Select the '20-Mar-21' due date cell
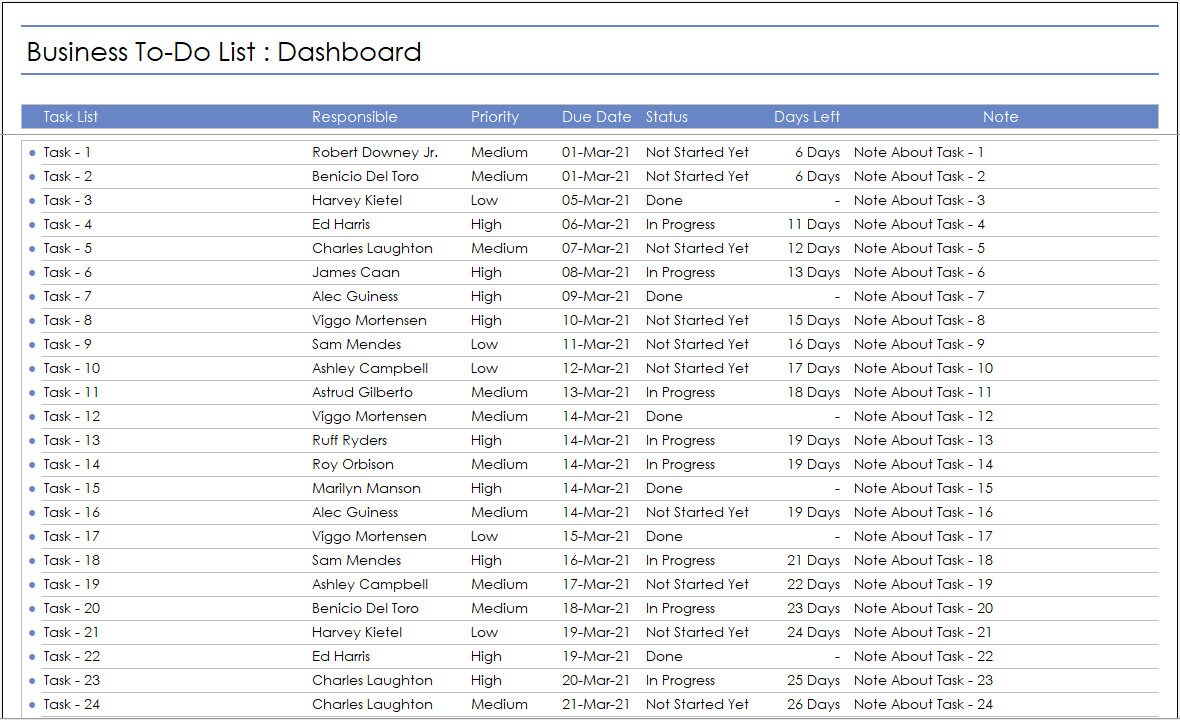 (595, 681)
